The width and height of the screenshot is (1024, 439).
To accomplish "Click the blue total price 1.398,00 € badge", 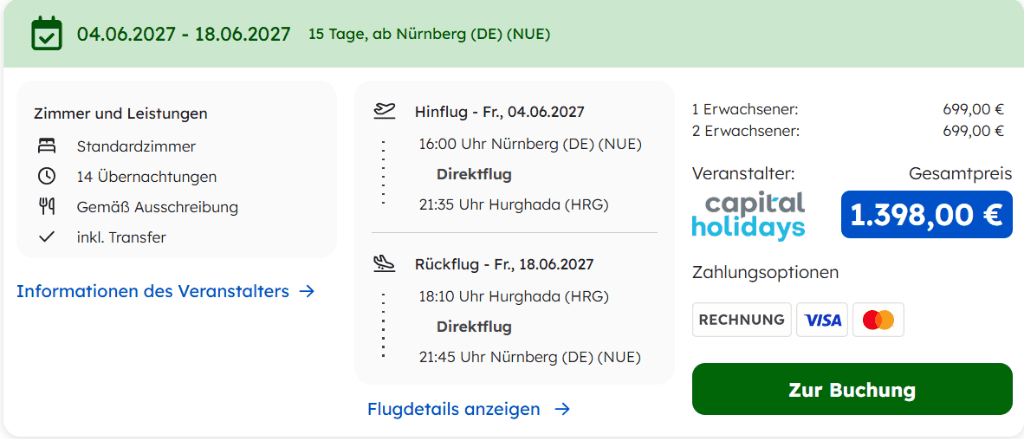I will tap(927, 214).
